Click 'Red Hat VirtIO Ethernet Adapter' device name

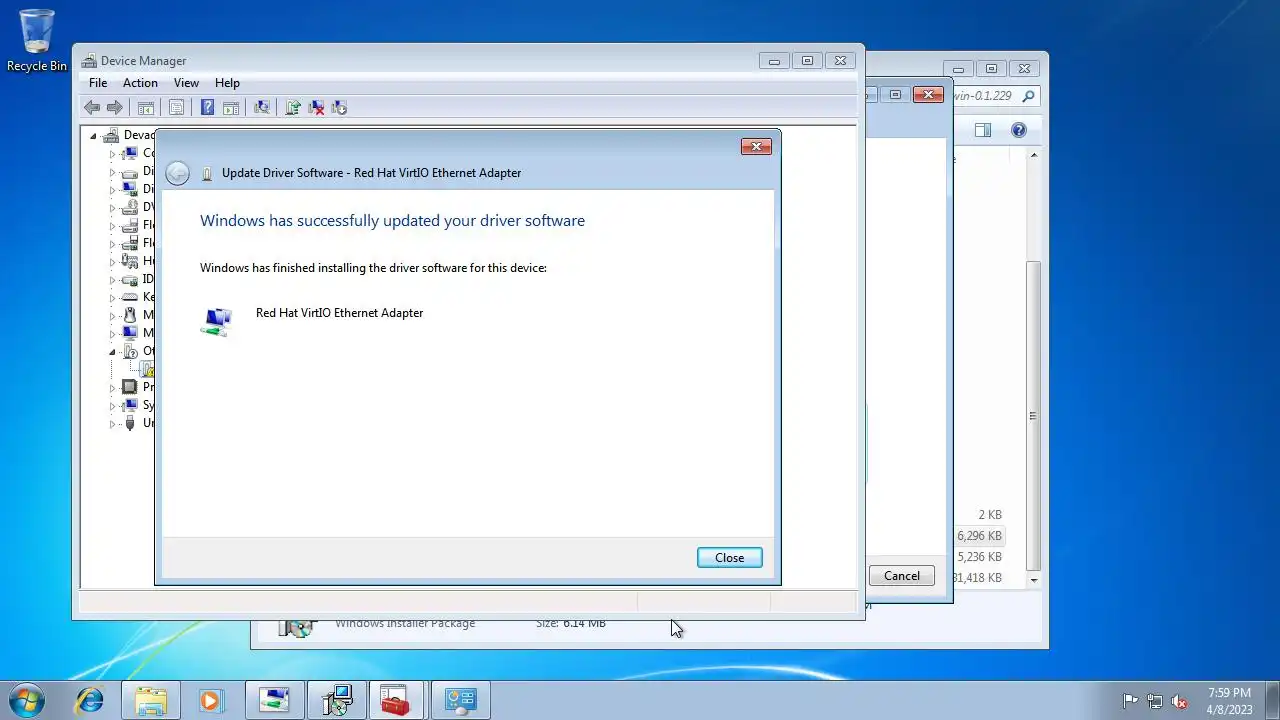coord(339,313)
